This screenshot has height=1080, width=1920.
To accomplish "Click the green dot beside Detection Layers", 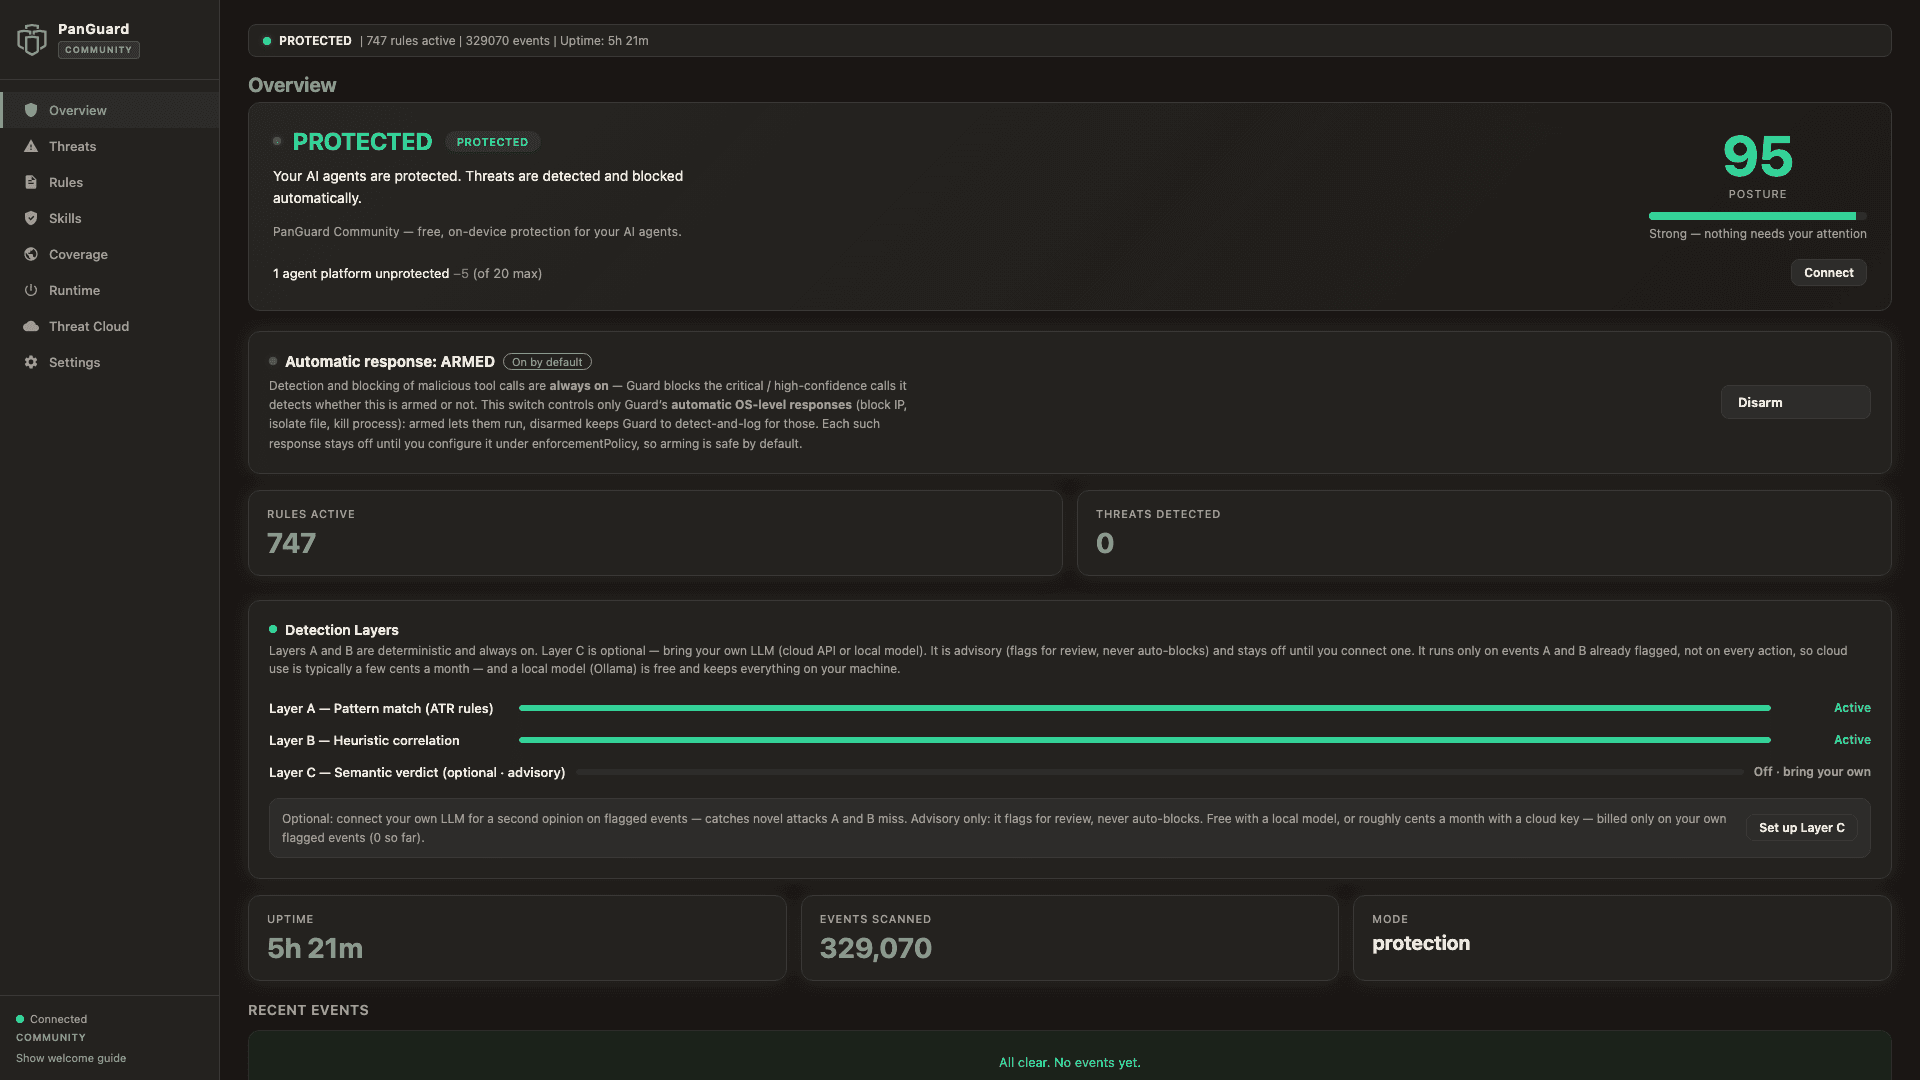I will [273, 629].
